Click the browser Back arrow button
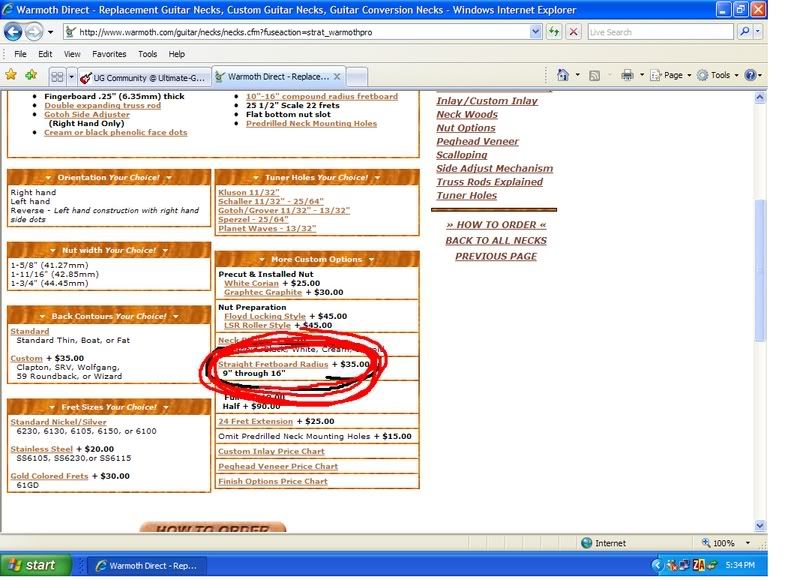The width and height of the screenshot is (800, 580). [x=13, y=32]
